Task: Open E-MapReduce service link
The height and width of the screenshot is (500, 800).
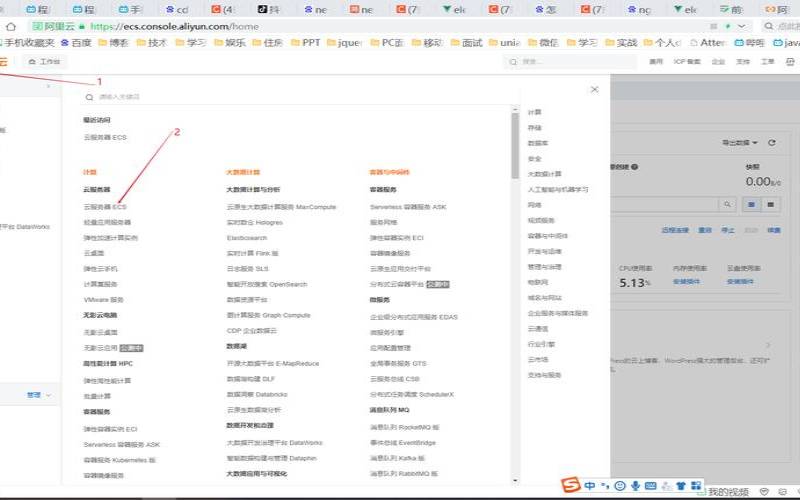Action: [x=273, y=363]
